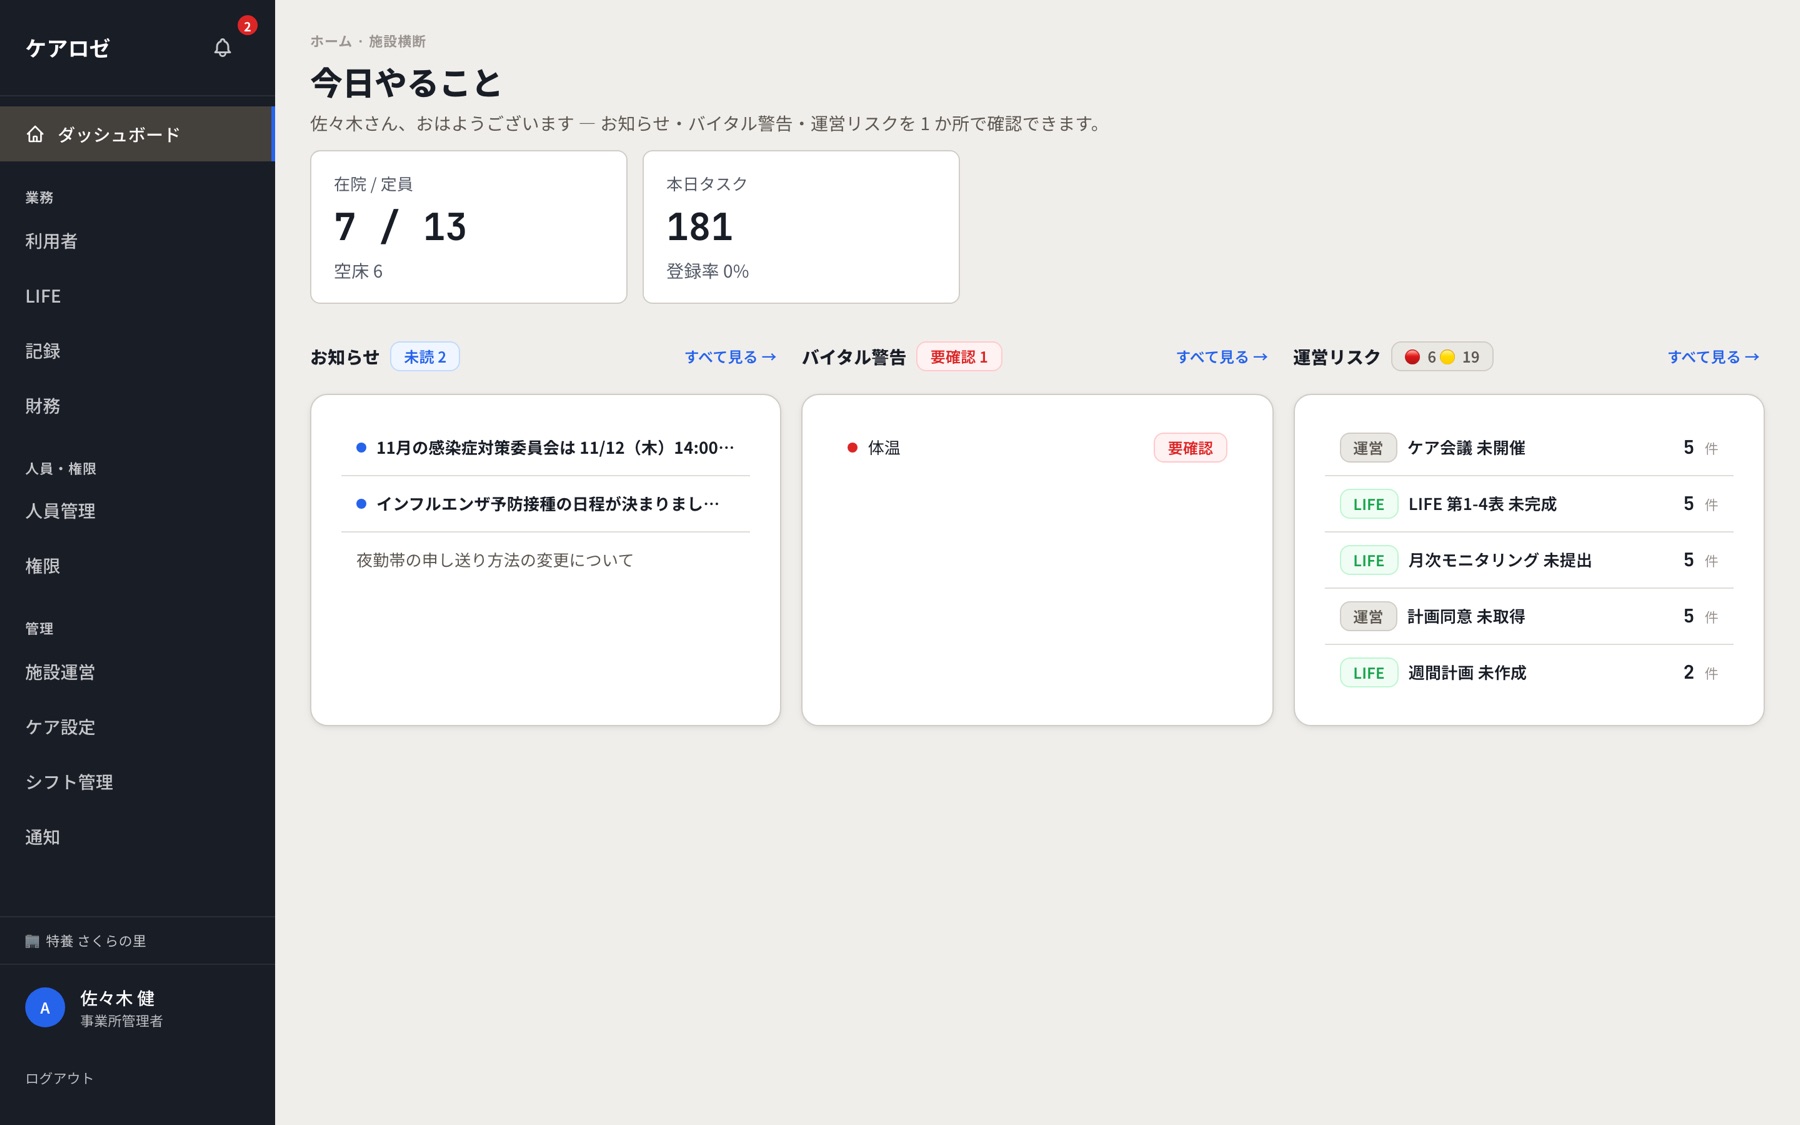Open the 11月の感染症対策委員会 notice

[x=546, y=448]
